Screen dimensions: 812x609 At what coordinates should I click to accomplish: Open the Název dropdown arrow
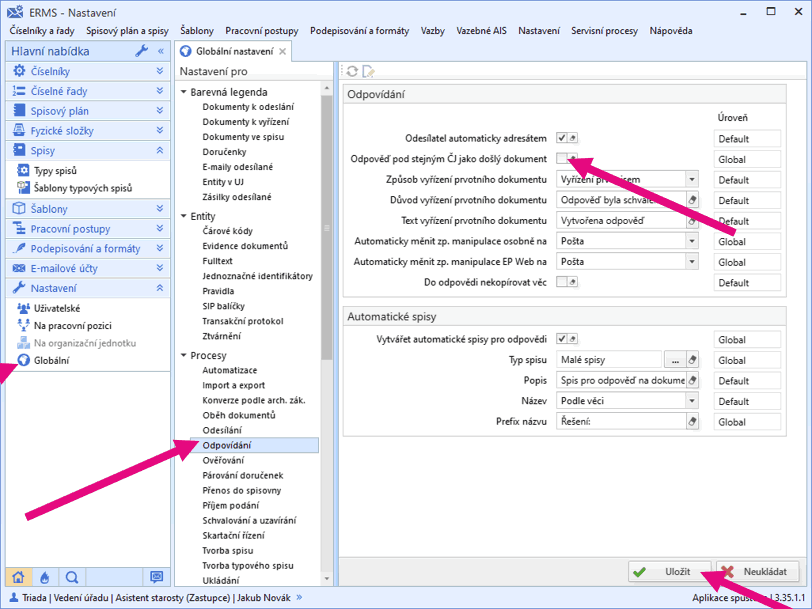pyautogui.click(x=691, y=401)
